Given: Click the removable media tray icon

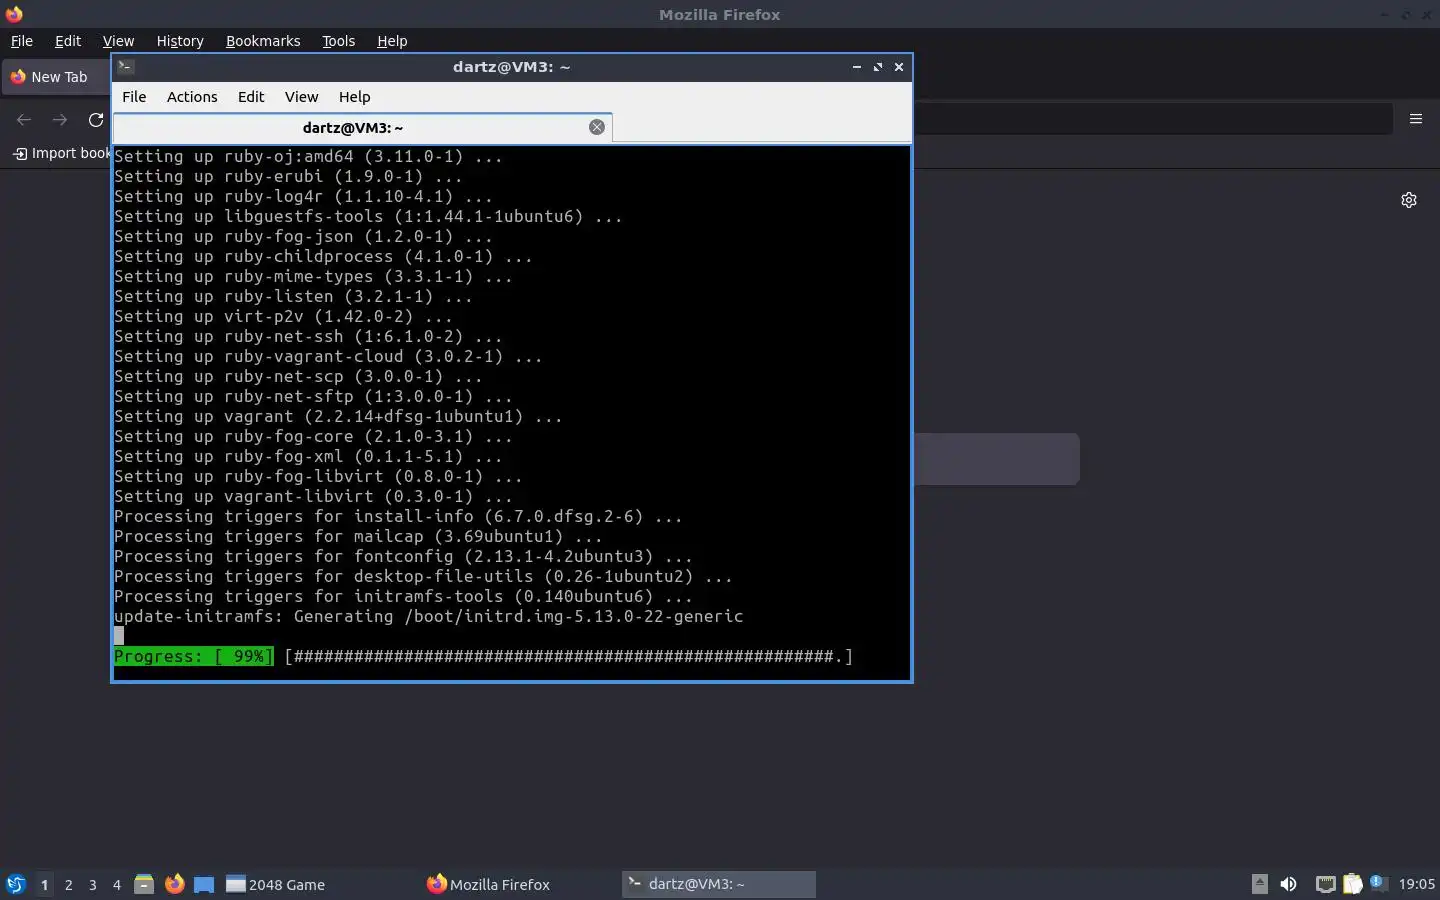Looking at the screenshot, I should [x=1260, y=884].
